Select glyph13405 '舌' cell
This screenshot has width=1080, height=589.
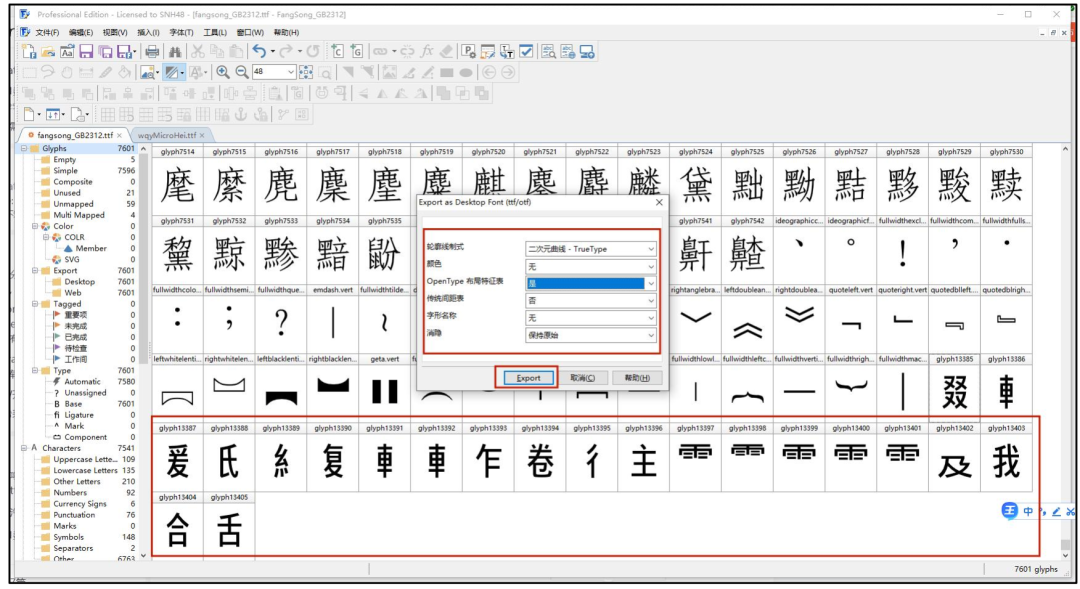coord(229,525)
